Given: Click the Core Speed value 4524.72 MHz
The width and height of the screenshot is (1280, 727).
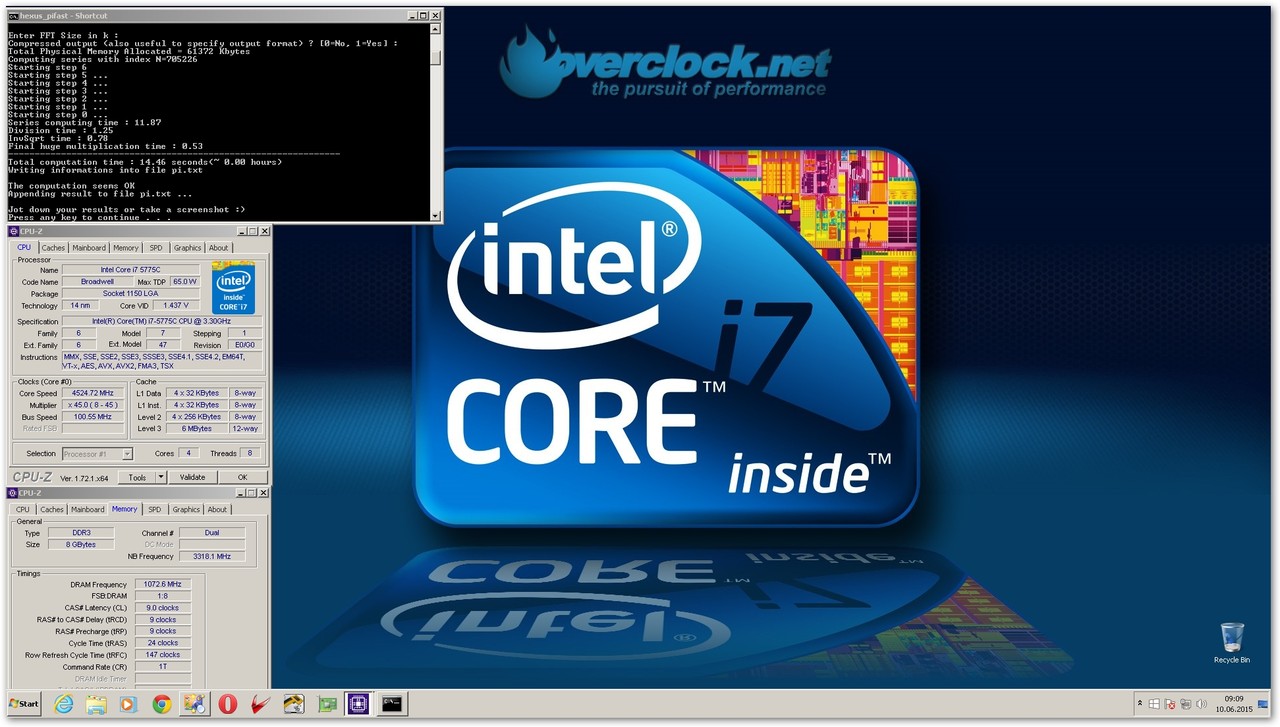Looking at the screenshot, I should coord(94,394).
